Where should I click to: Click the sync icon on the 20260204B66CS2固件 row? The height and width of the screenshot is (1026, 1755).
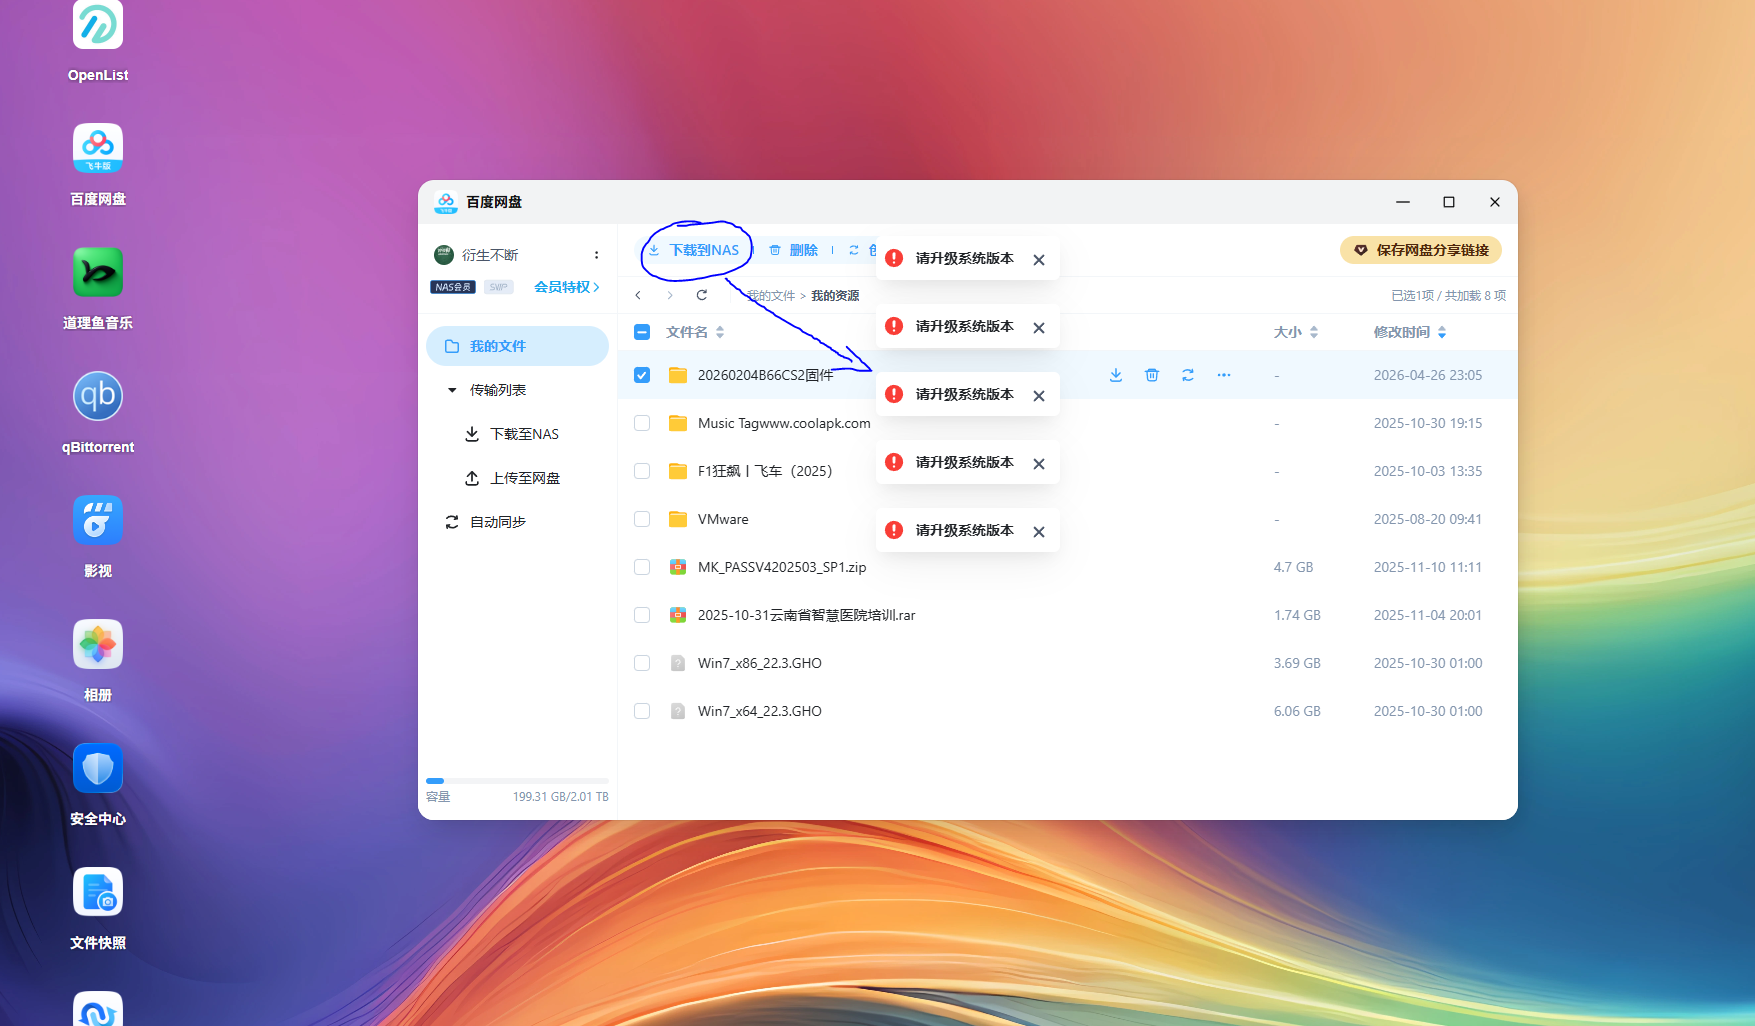click(x=1188, y=375)
